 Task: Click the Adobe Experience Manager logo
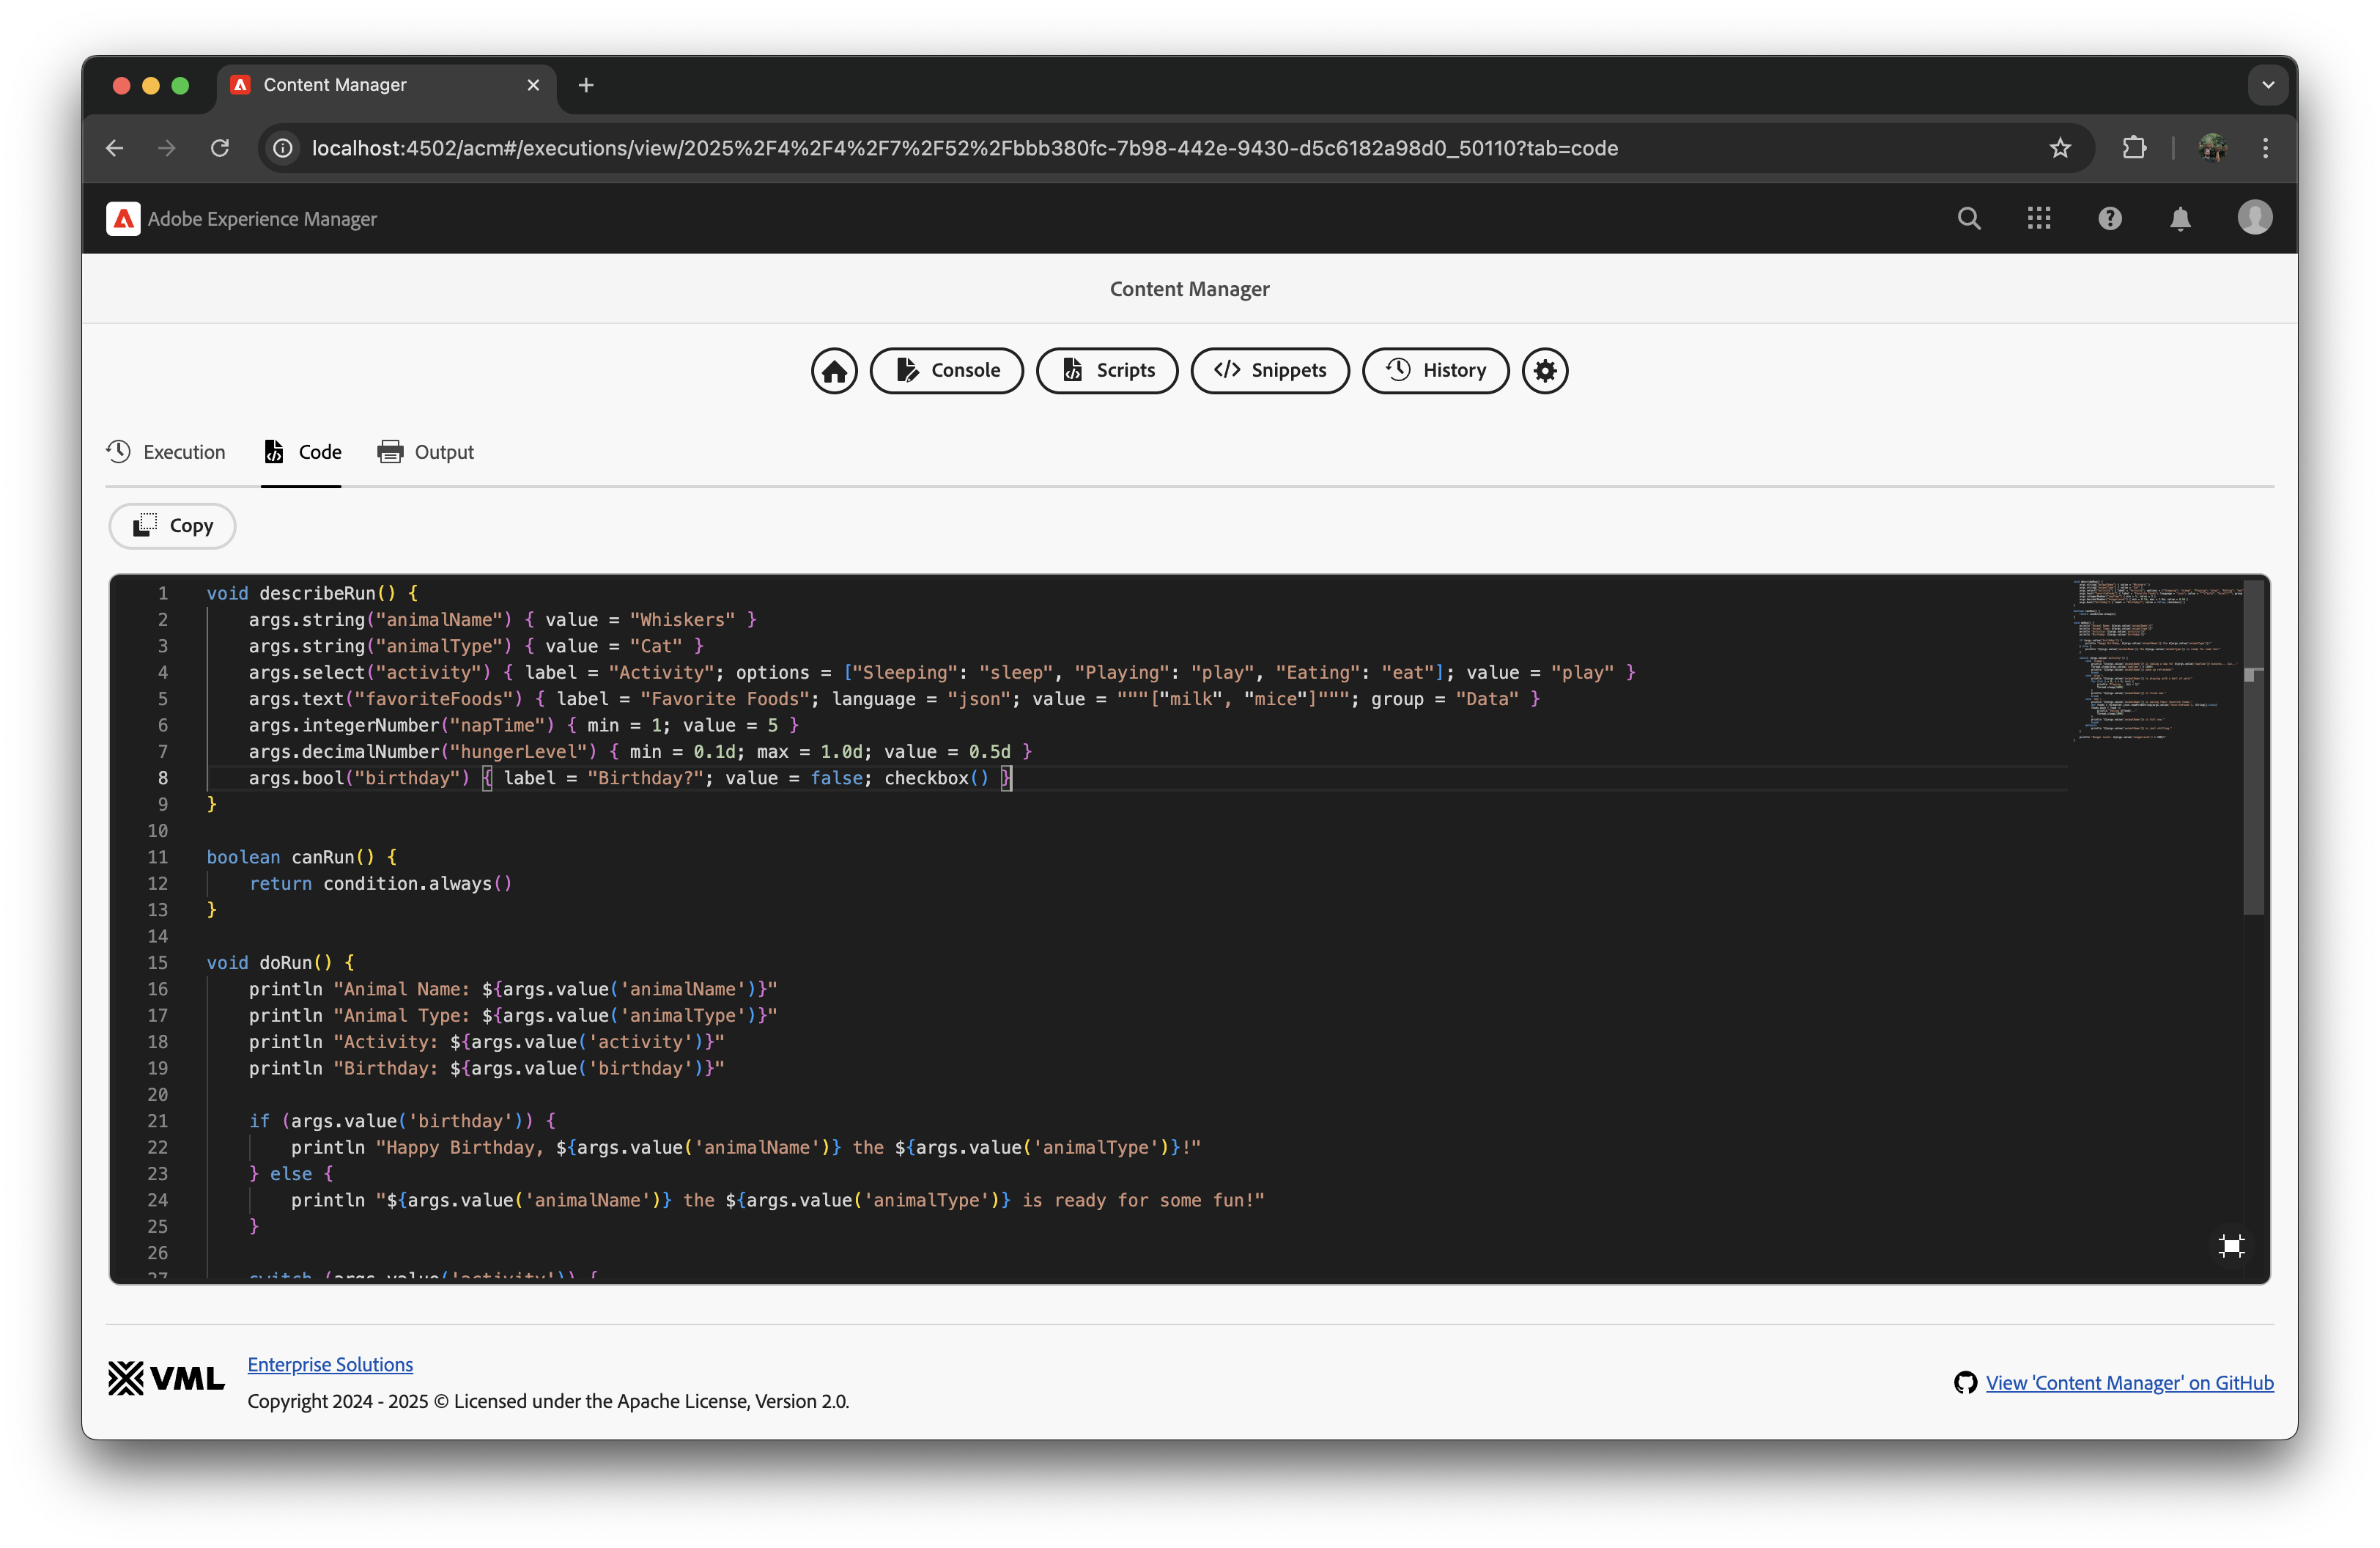(123, 219)
